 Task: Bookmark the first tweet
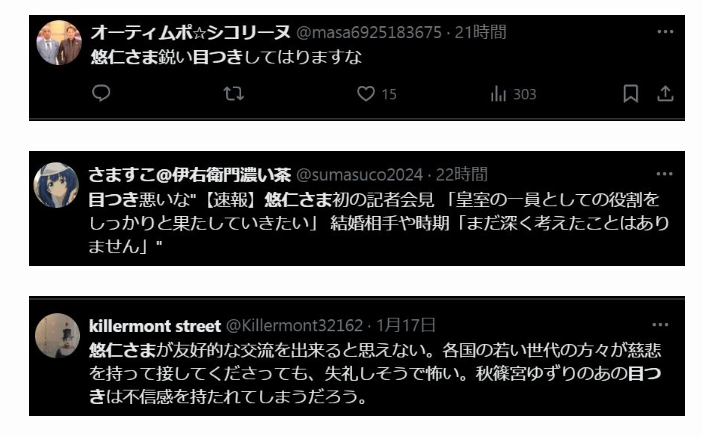(x=631, y=94)
